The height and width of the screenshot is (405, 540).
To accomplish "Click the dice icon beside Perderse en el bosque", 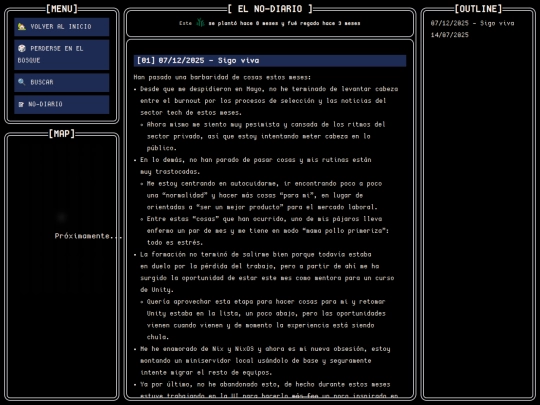I will 22,48.
